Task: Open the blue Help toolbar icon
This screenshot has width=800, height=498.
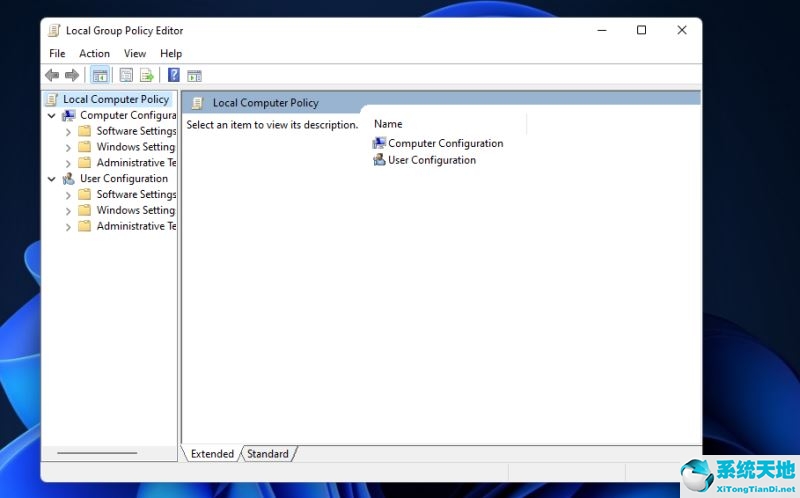Action: coord(173,75)
